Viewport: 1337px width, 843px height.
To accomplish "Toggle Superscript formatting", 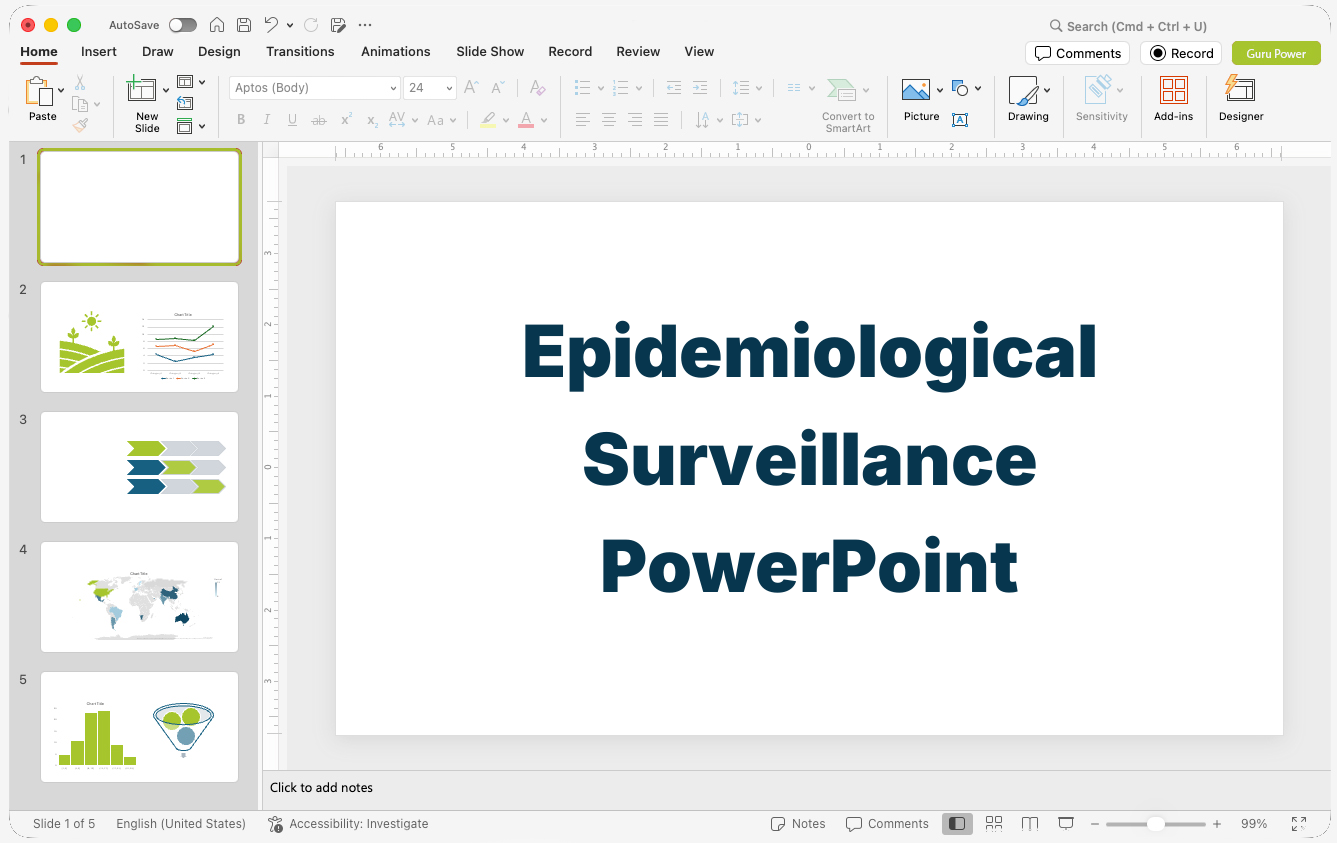I will [346, 120].
